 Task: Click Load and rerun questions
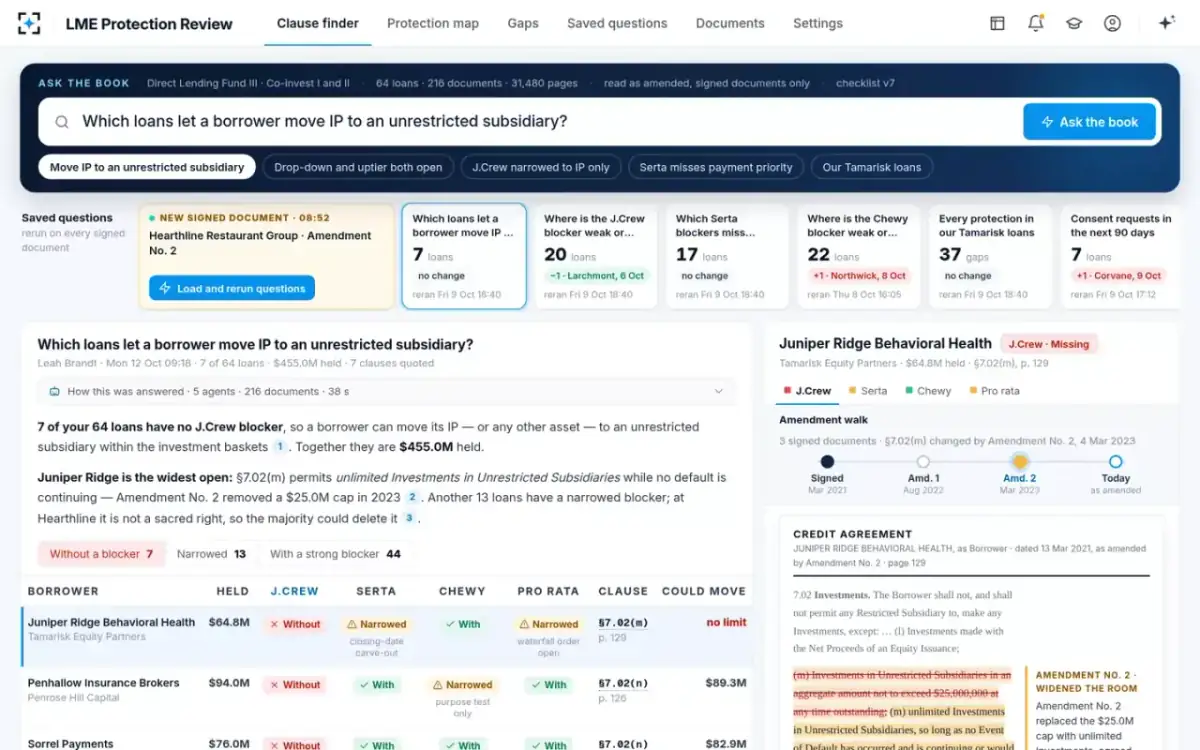232,288
